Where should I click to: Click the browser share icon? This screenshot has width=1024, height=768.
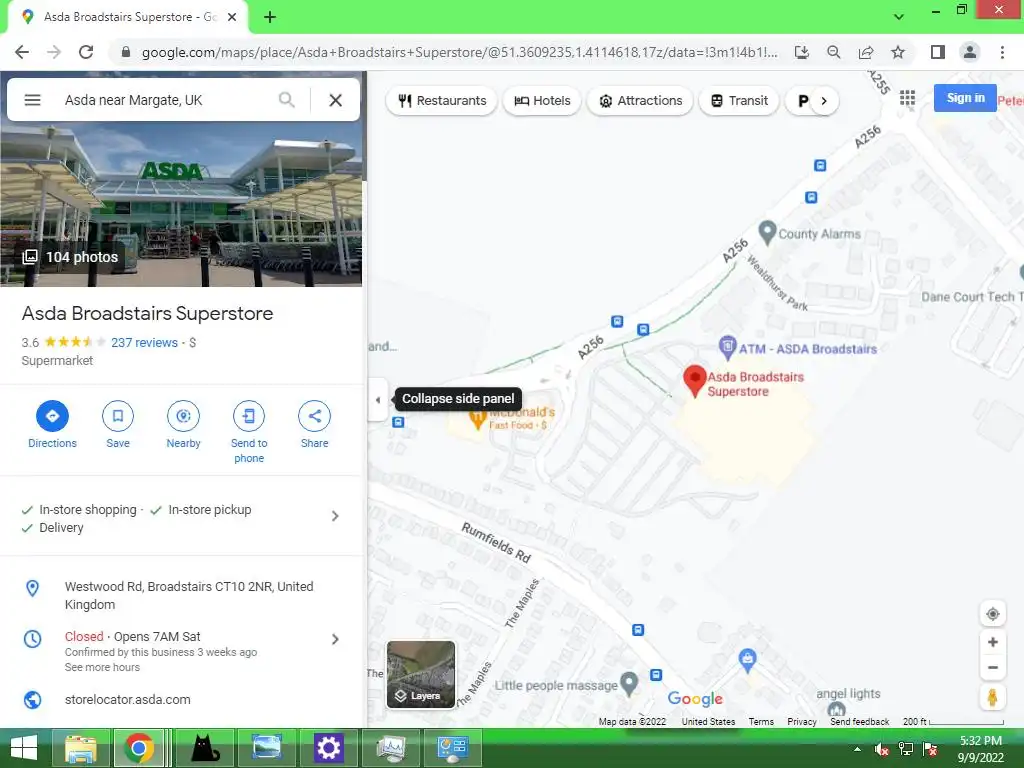(x=866, y=52)
